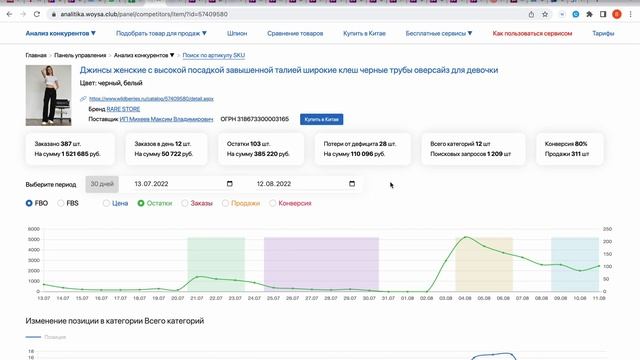Click the Остатки 103 шт. card
This screenshot has height=360, width=640.
[261, 149]
